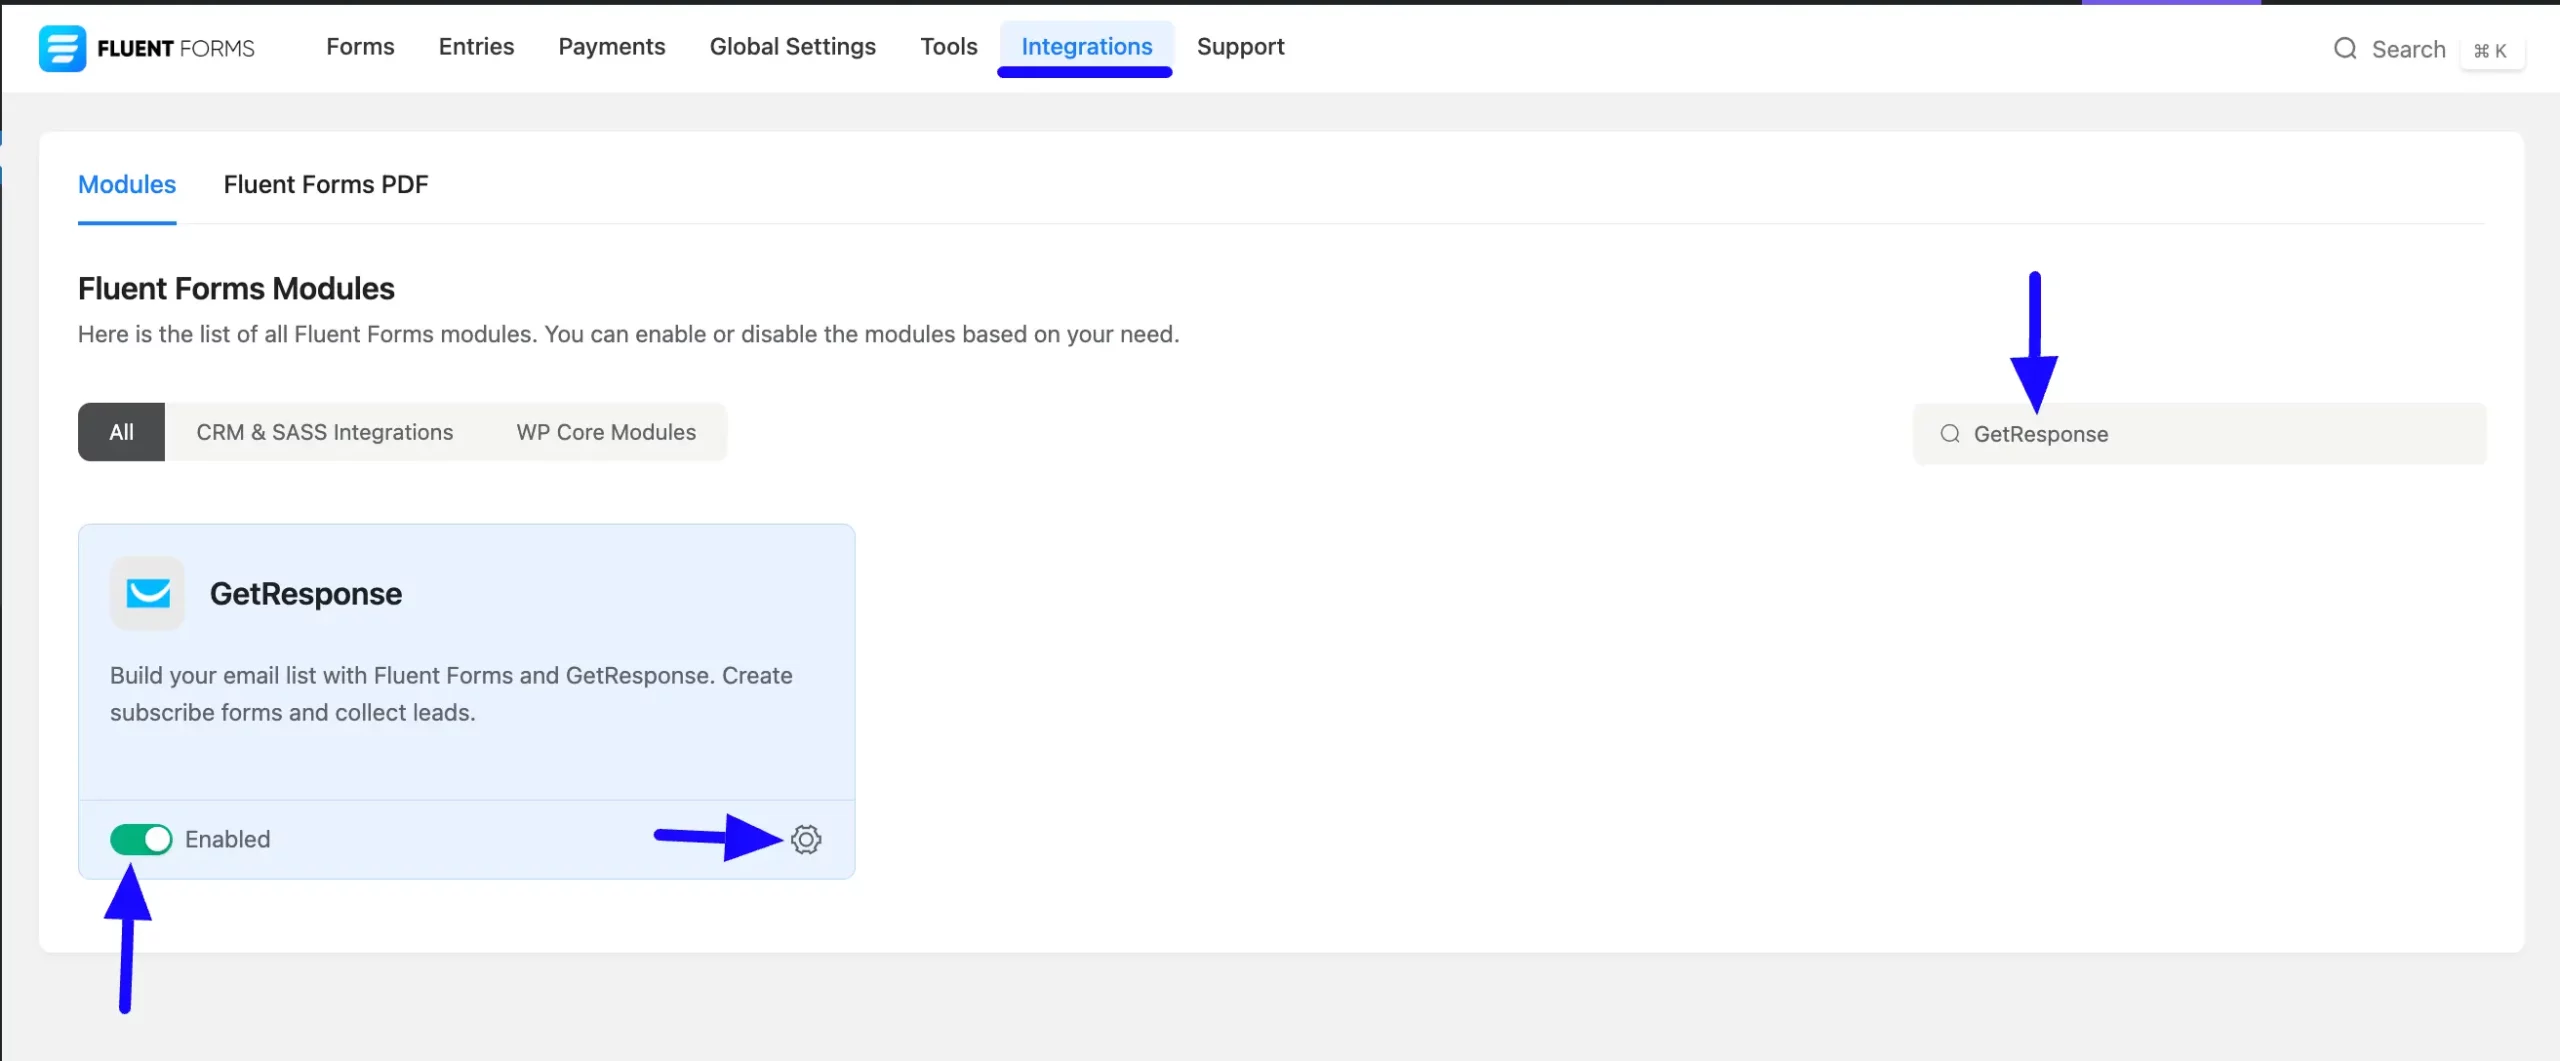Open the Entries menu

click(x=476, y=47)
